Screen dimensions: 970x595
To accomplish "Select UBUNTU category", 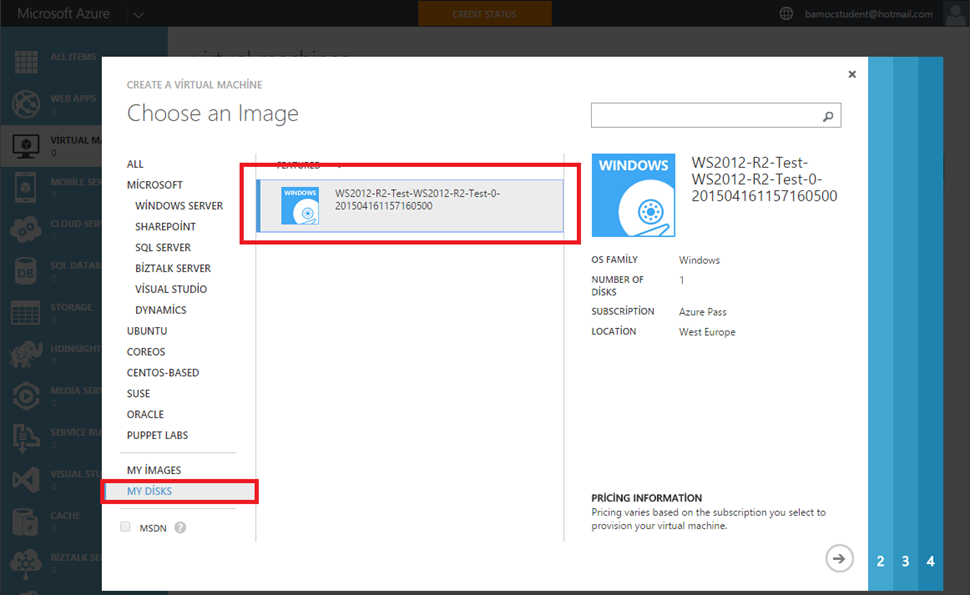I will click(147, 331).
